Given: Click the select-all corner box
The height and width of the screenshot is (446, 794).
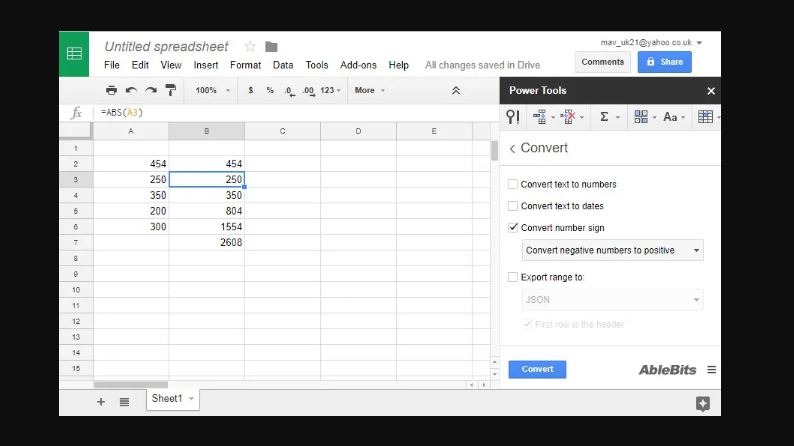Looking at the screenshot, I should click(x=76, y=131).
